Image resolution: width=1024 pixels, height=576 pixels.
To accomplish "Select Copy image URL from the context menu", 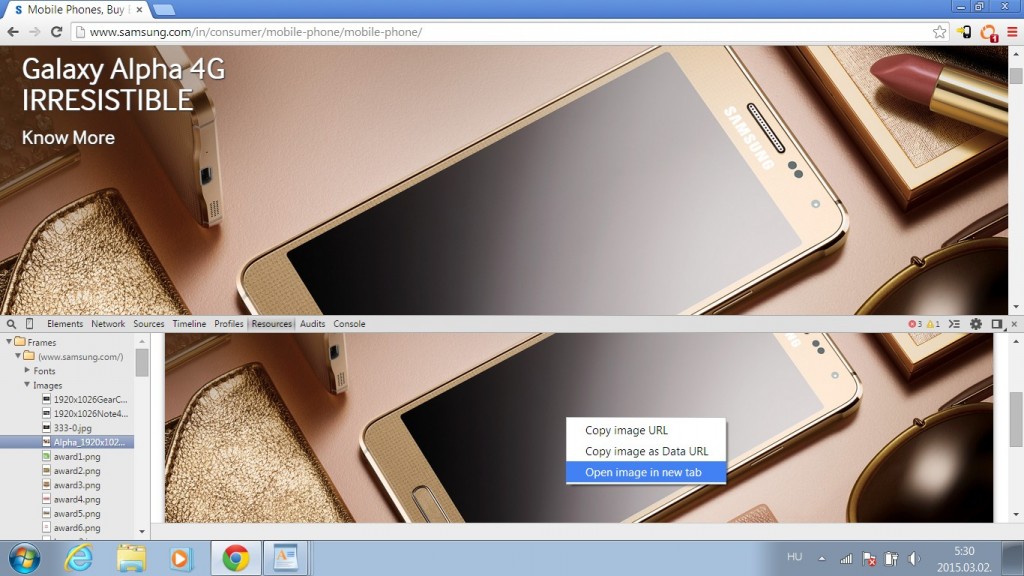I will 626,430.
